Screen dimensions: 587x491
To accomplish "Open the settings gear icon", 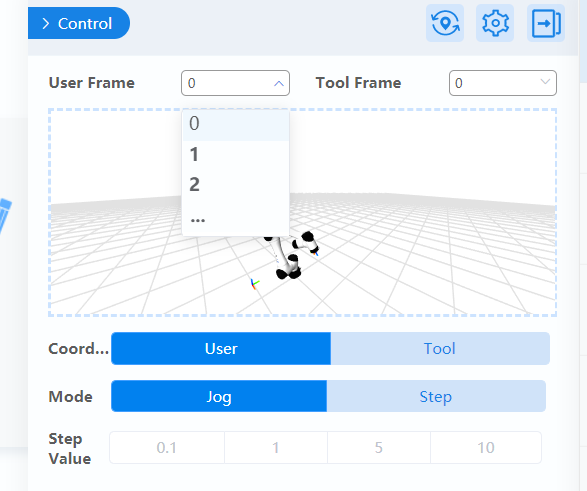I will 495,23.
